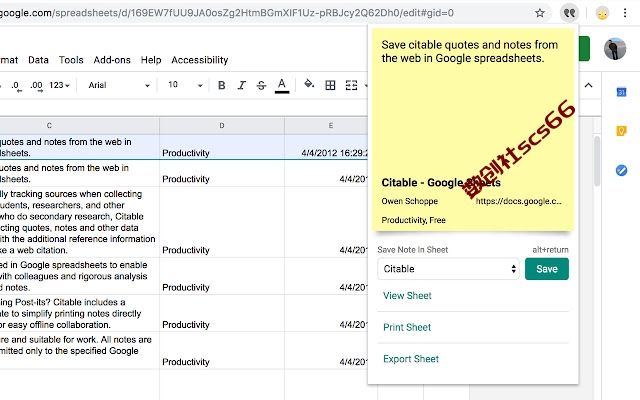Click the https://docs.google.c.. URL field
The image size is (640, 400).
(x=518, y=201)
